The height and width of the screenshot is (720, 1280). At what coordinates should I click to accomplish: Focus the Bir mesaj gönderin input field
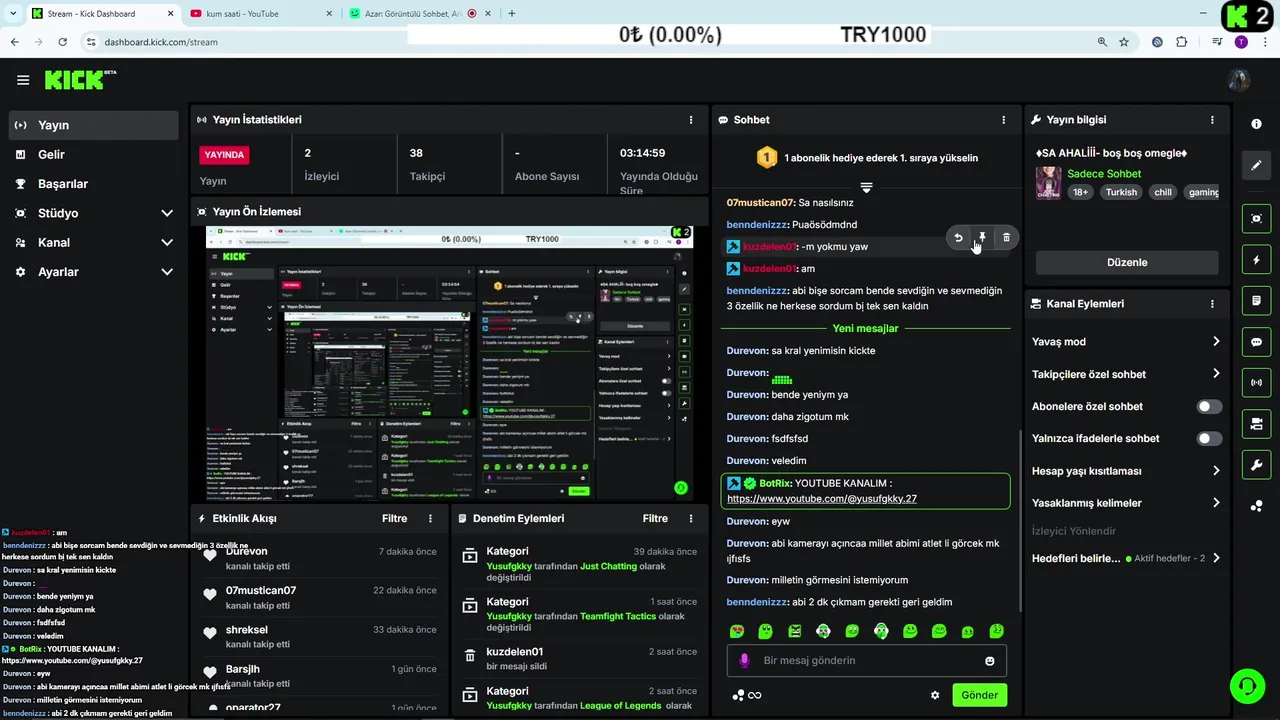[x=866, y=661]
